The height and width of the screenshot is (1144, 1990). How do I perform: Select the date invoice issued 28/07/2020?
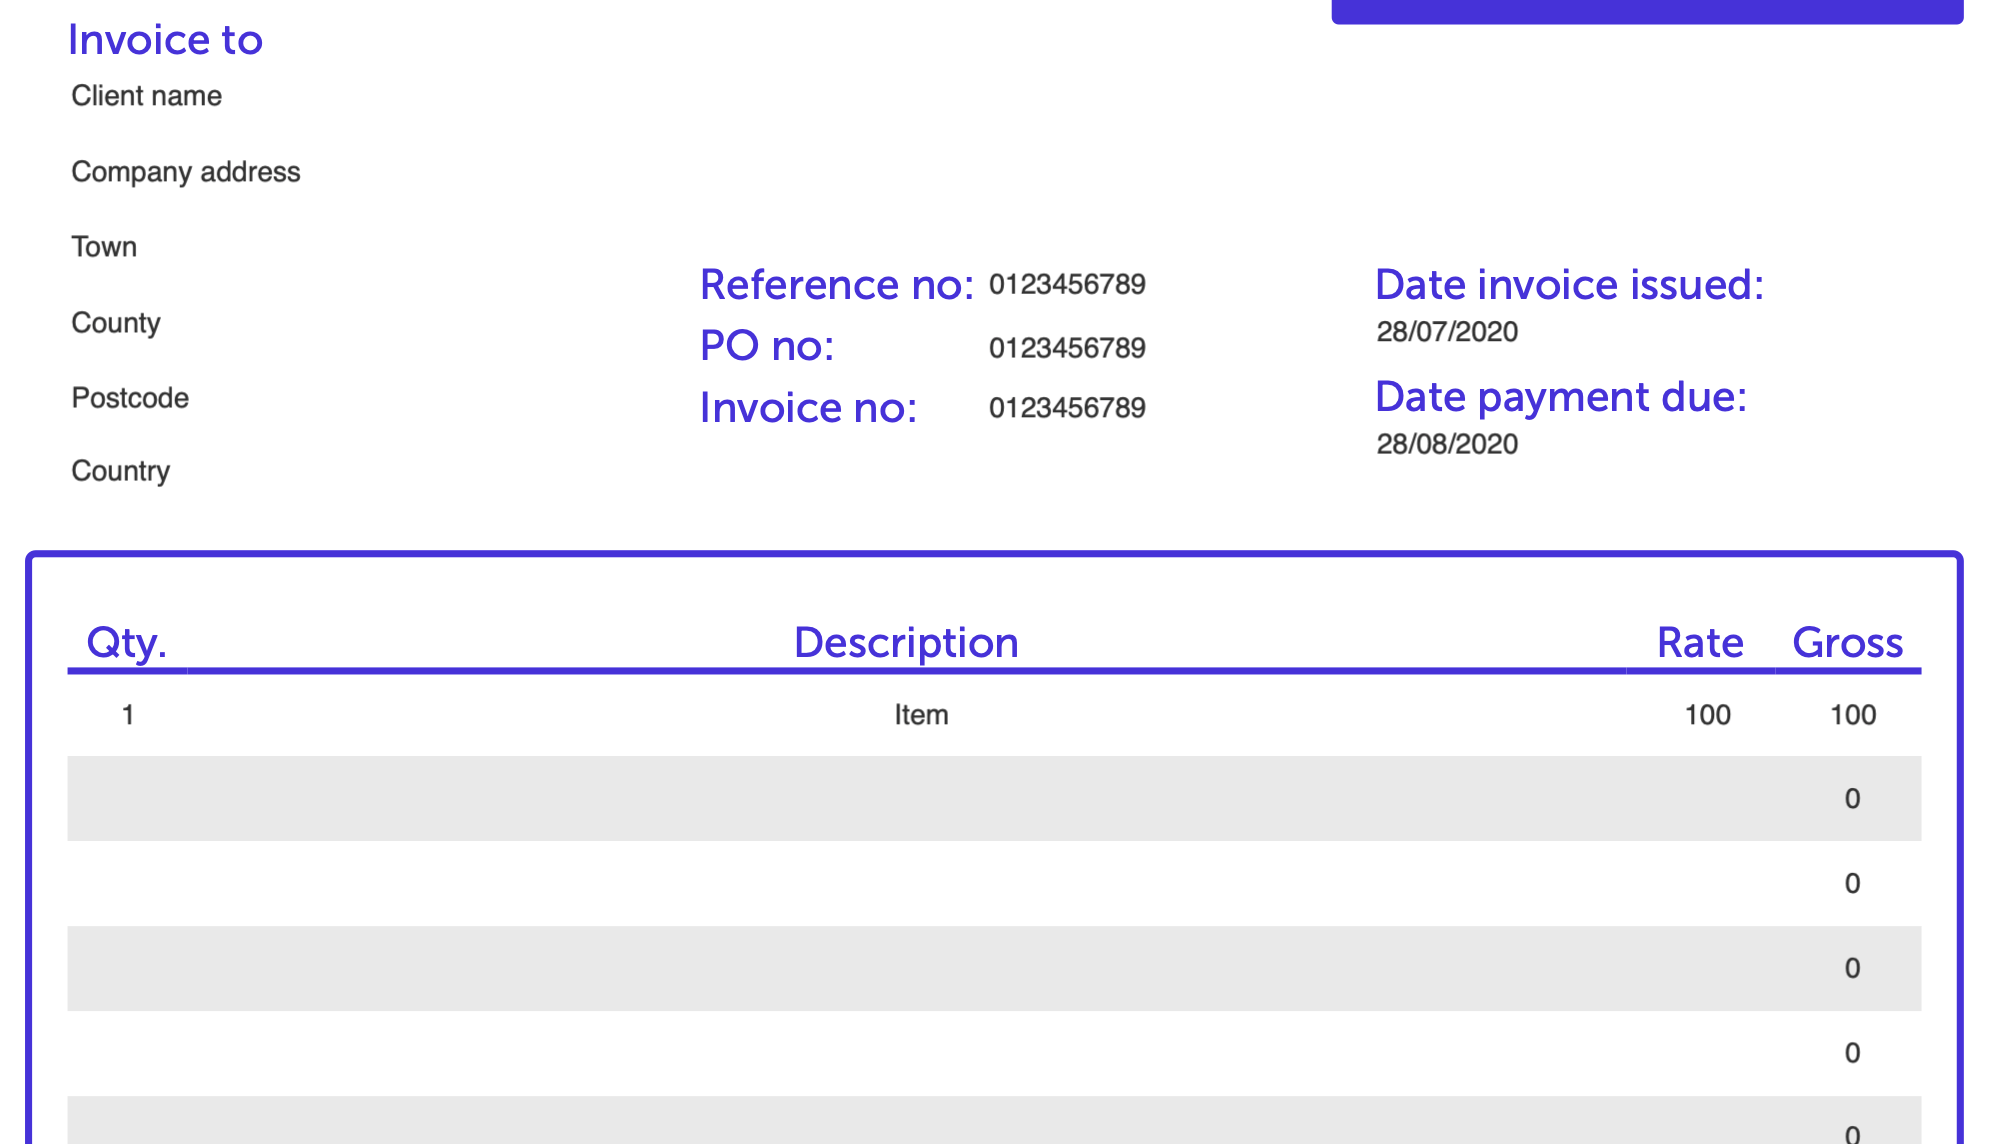coord(1446,331)
